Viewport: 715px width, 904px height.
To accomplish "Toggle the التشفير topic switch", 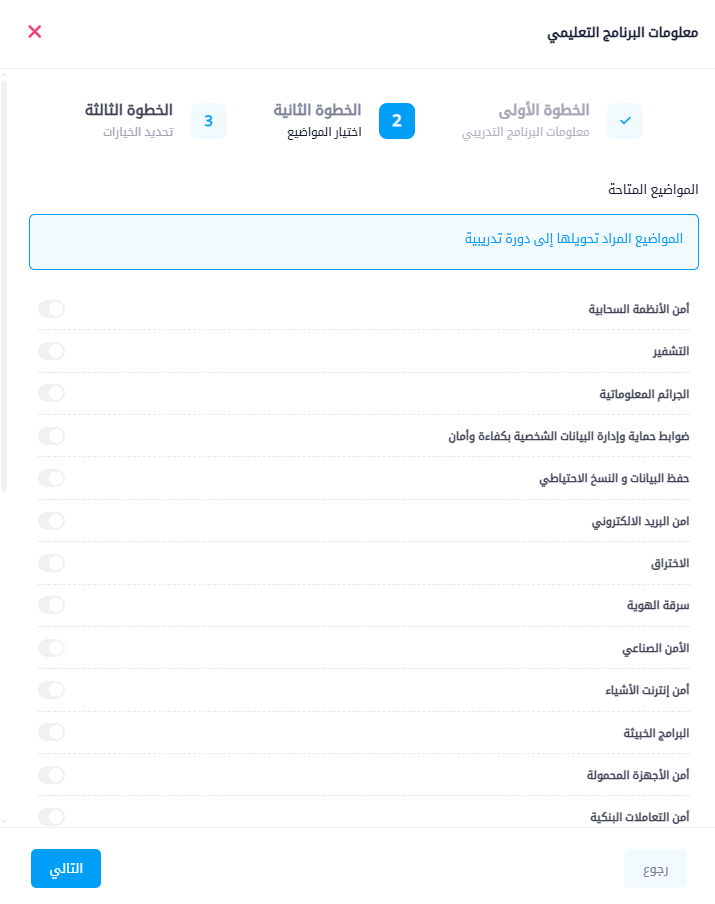I will coord(51,351).
